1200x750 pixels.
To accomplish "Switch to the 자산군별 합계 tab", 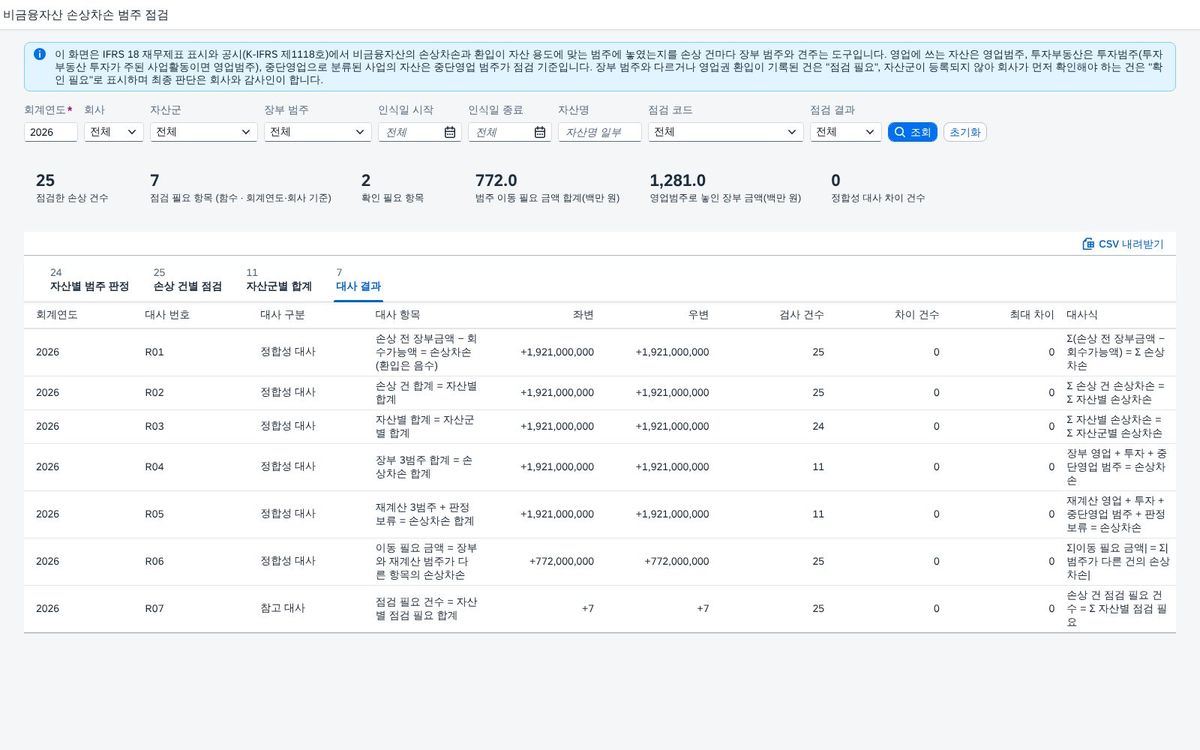I will click(x=279, y=280).
